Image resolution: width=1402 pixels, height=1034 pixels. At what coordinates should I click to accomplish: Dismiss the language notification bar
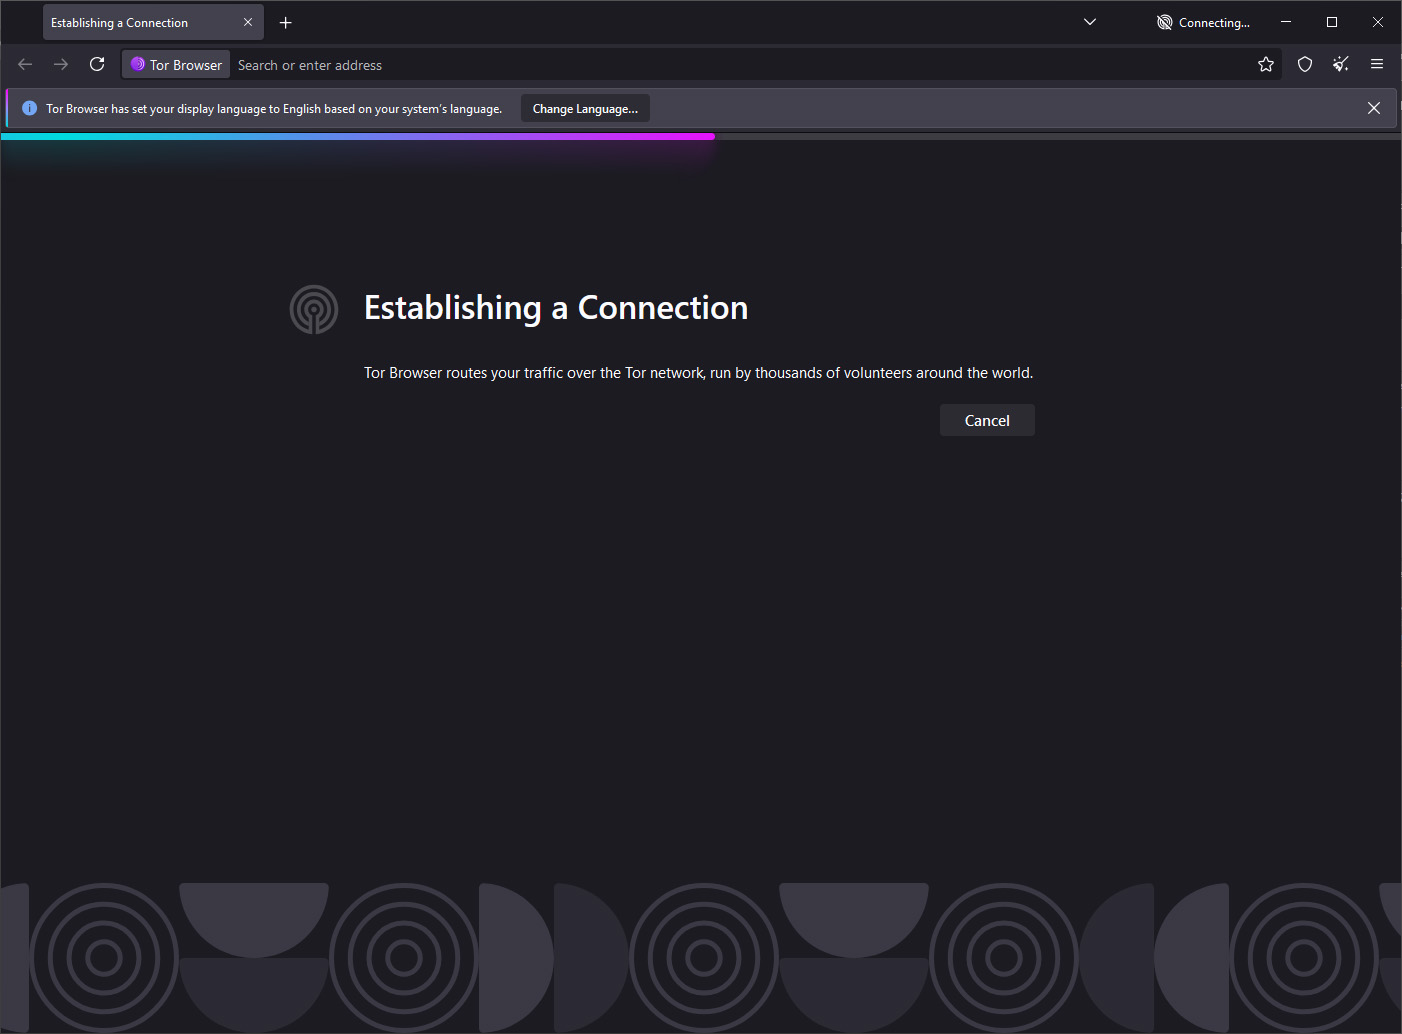(x=1374, y=108)
